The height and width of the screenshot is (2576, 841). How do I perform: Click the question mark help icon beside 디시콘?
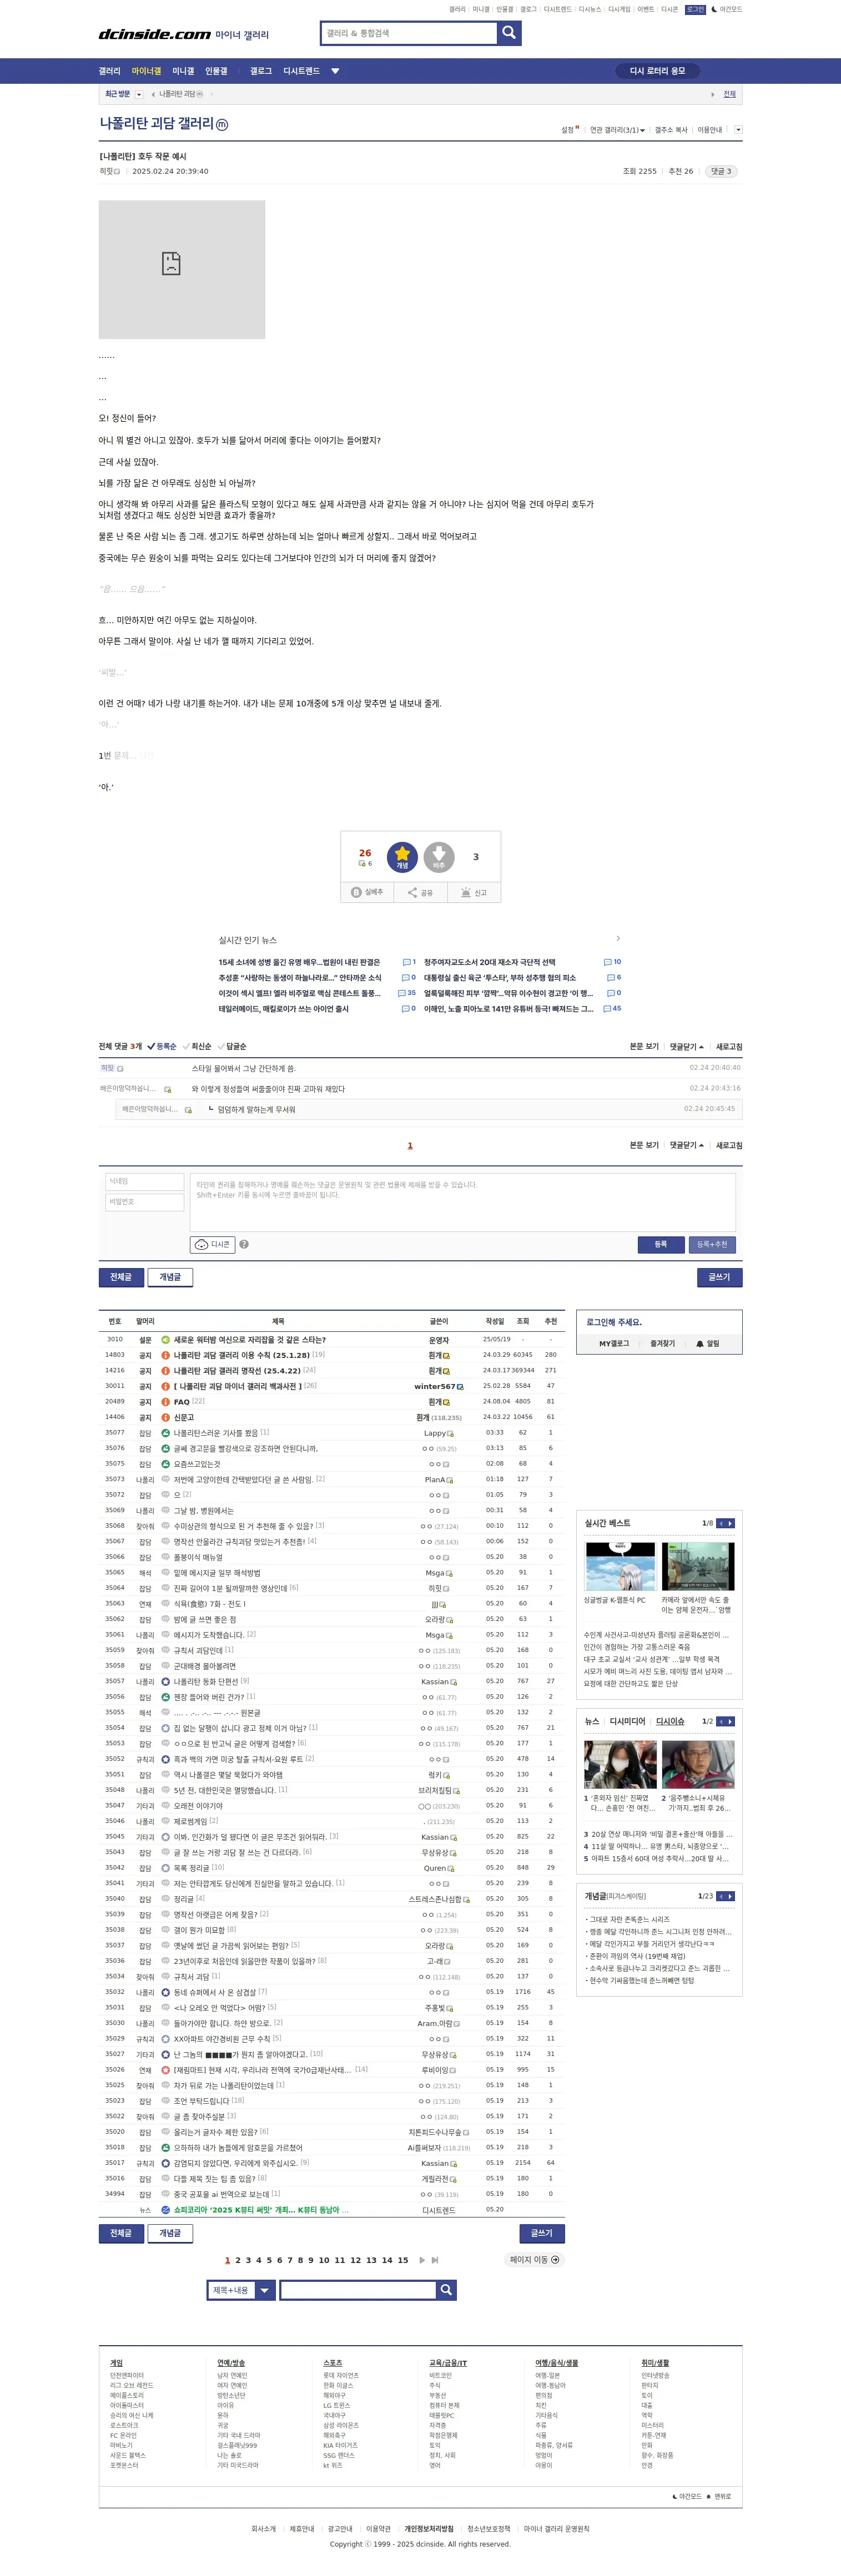coord(244,1244)
